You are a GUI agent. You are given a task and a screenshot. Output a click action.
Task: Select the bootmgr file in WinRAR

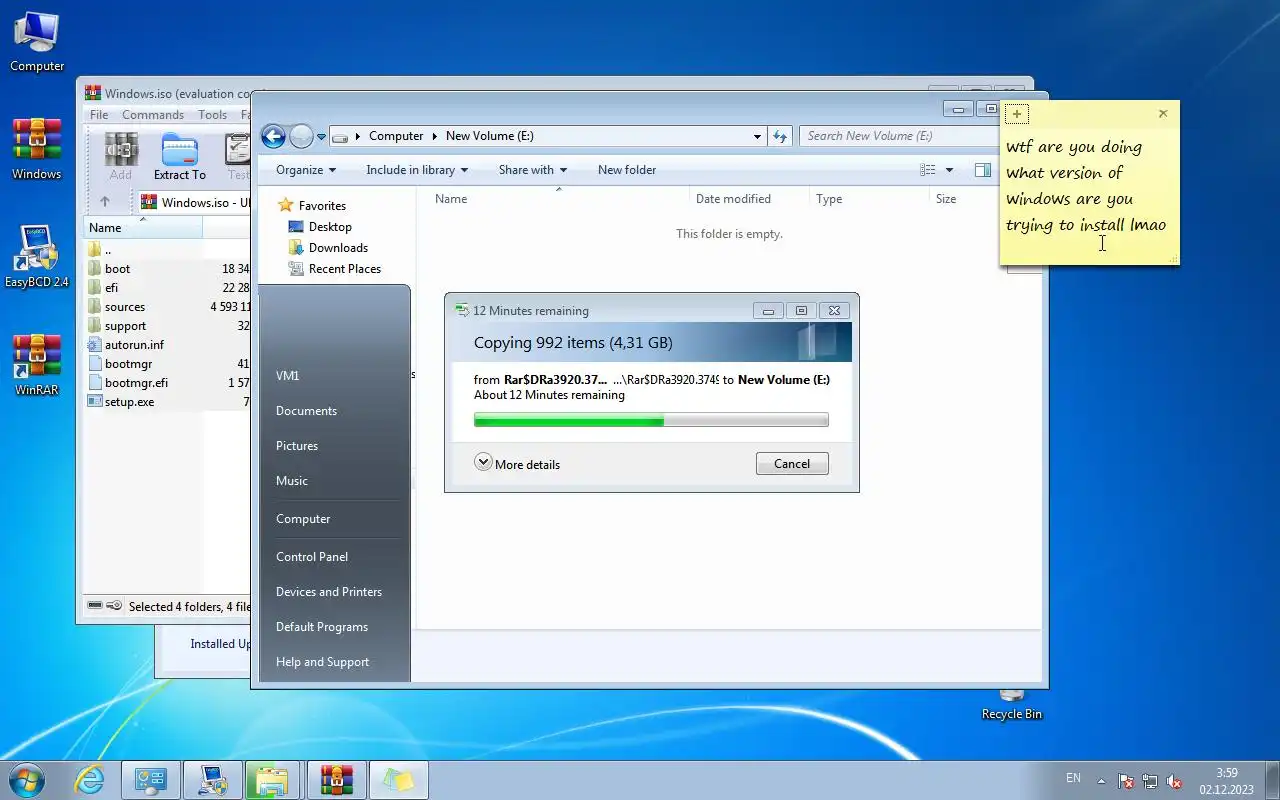(x=128, y=364)
